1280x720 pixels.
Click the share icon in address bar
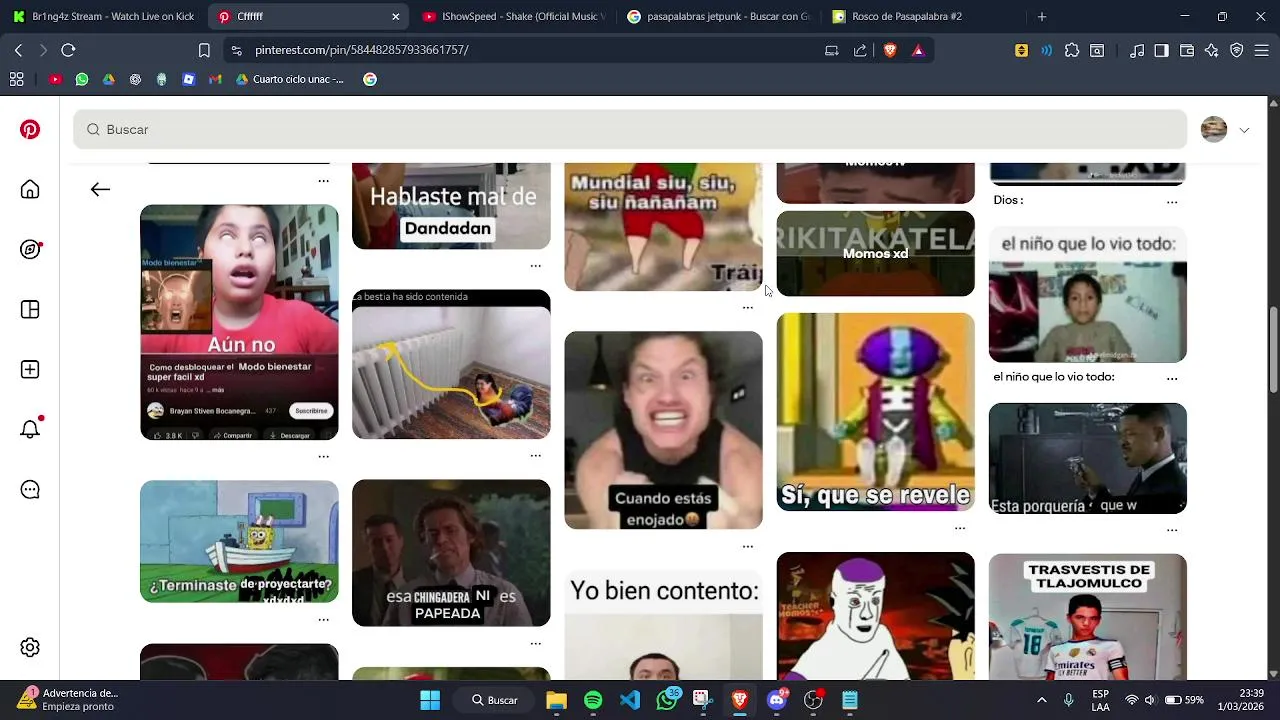860,50
